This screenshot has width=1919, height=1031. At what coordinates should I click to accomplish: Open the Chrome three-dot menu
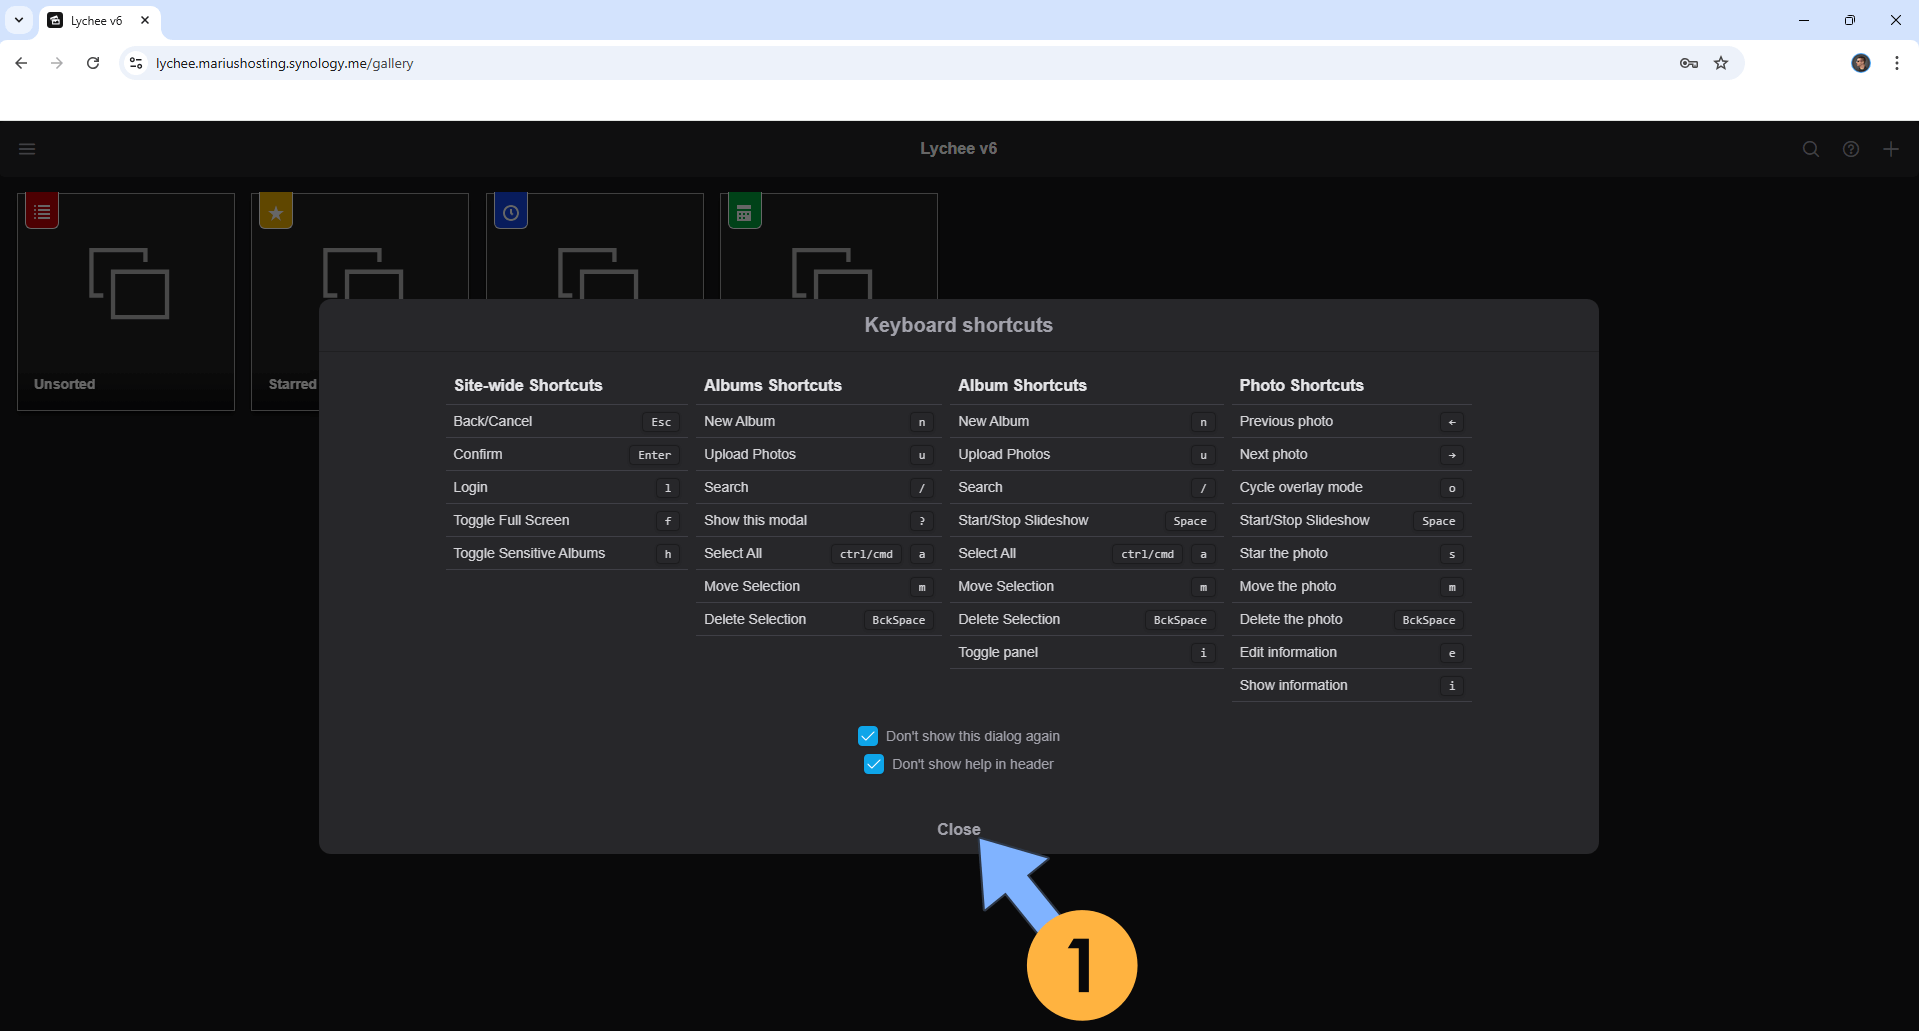tap(1897, 63)
